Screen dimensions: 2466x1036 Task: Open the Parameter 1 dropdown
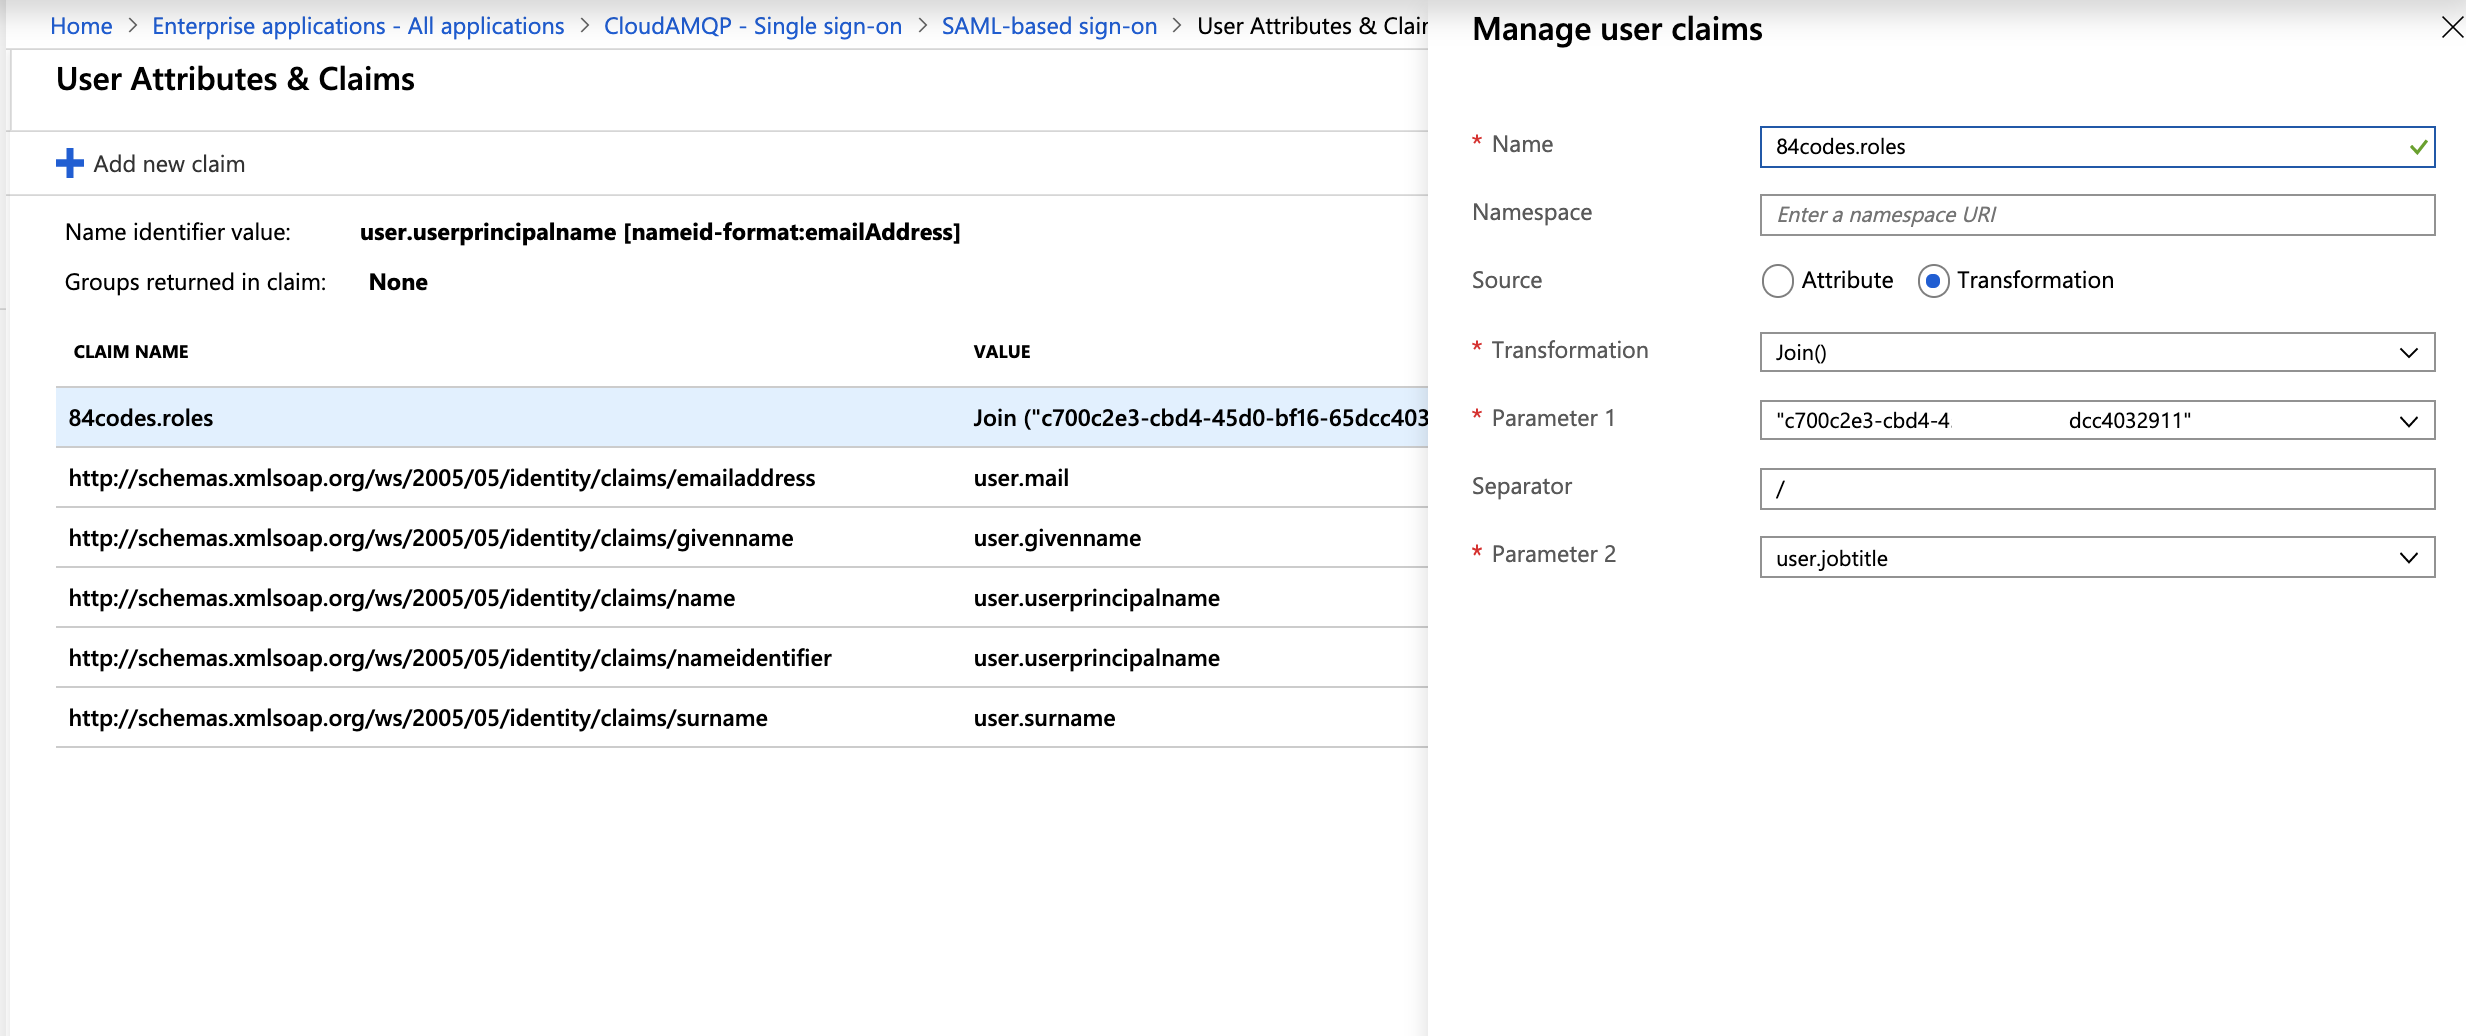[x=2097, y=420]
